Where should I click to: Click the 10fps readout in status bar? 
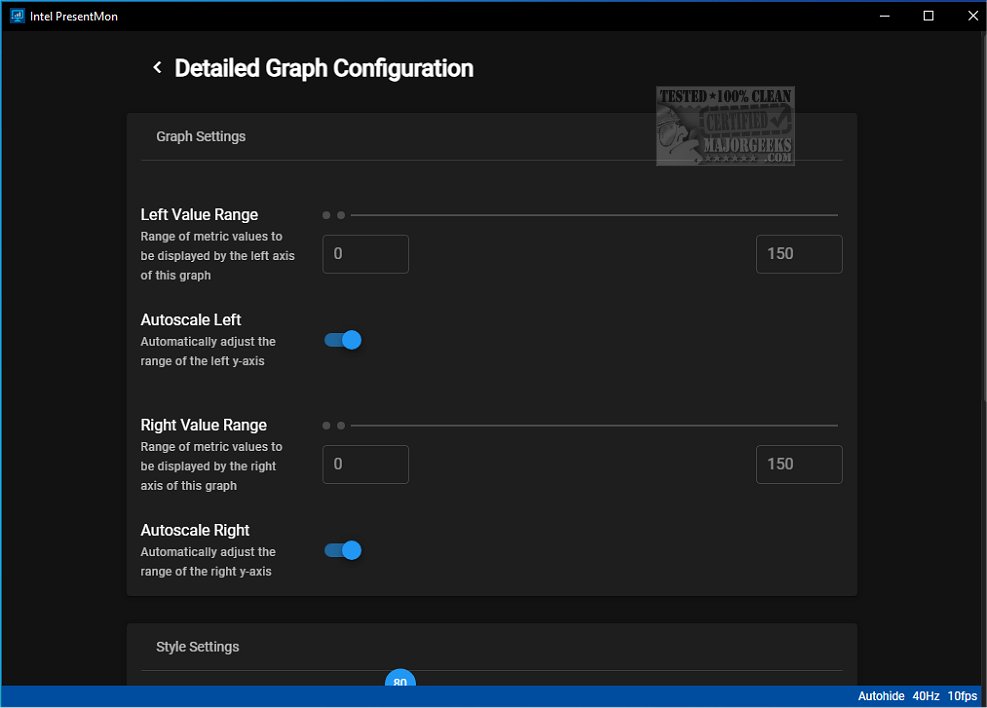963,696
